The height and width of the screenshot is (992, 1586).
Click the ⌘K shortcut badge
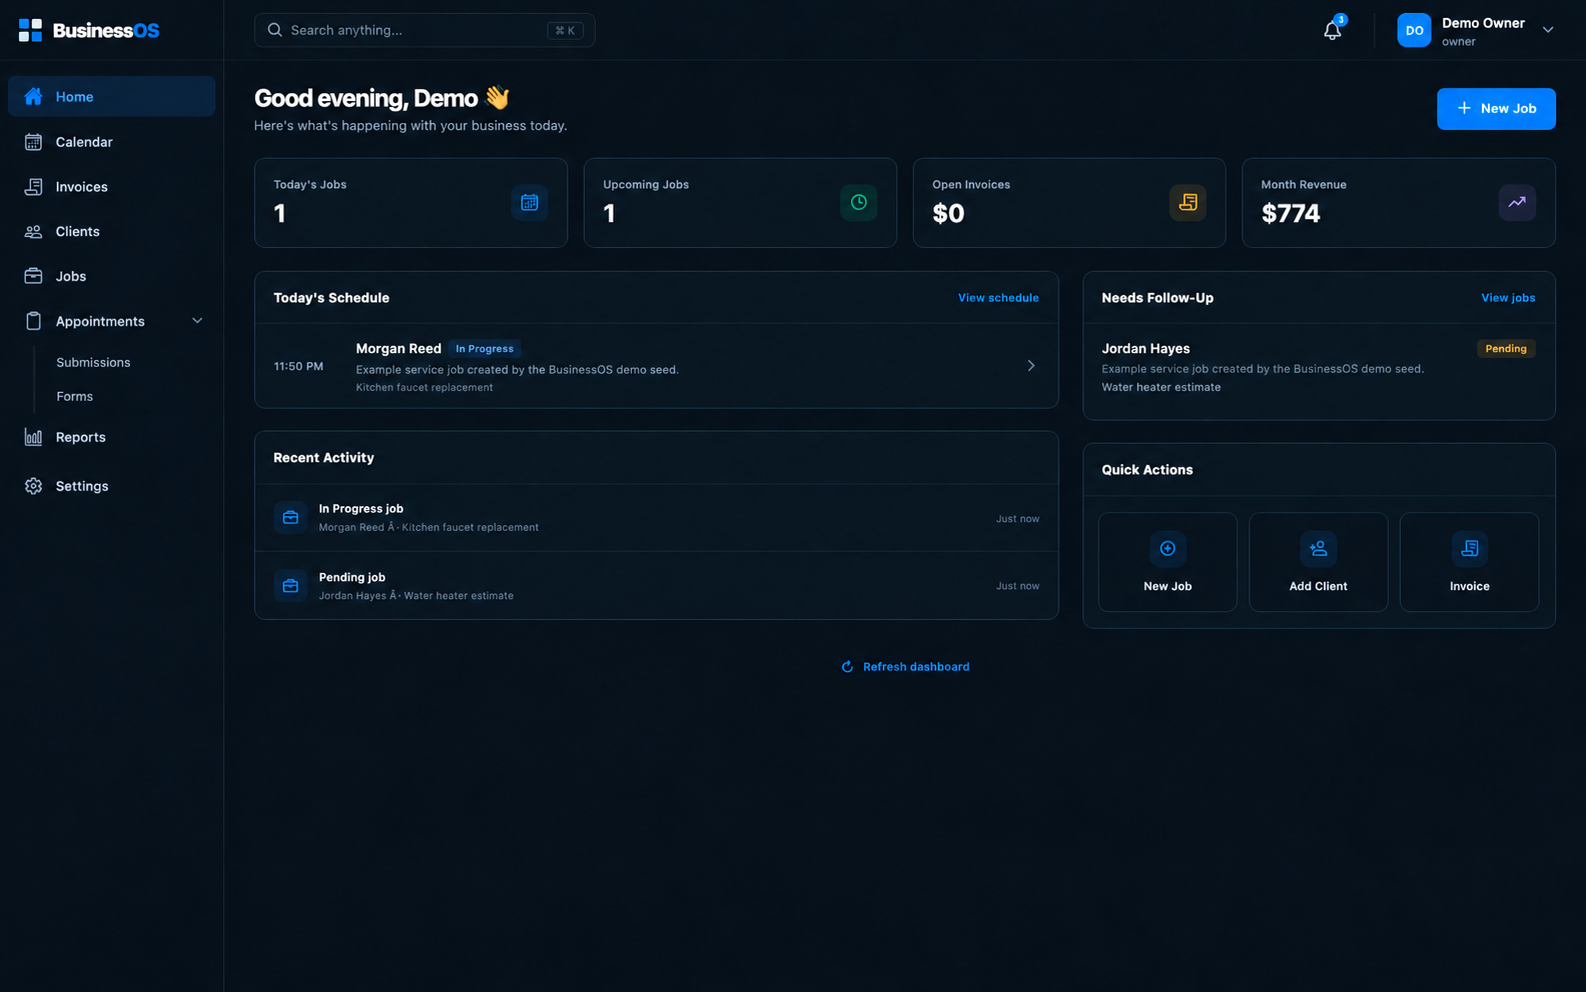click(565, 31)
